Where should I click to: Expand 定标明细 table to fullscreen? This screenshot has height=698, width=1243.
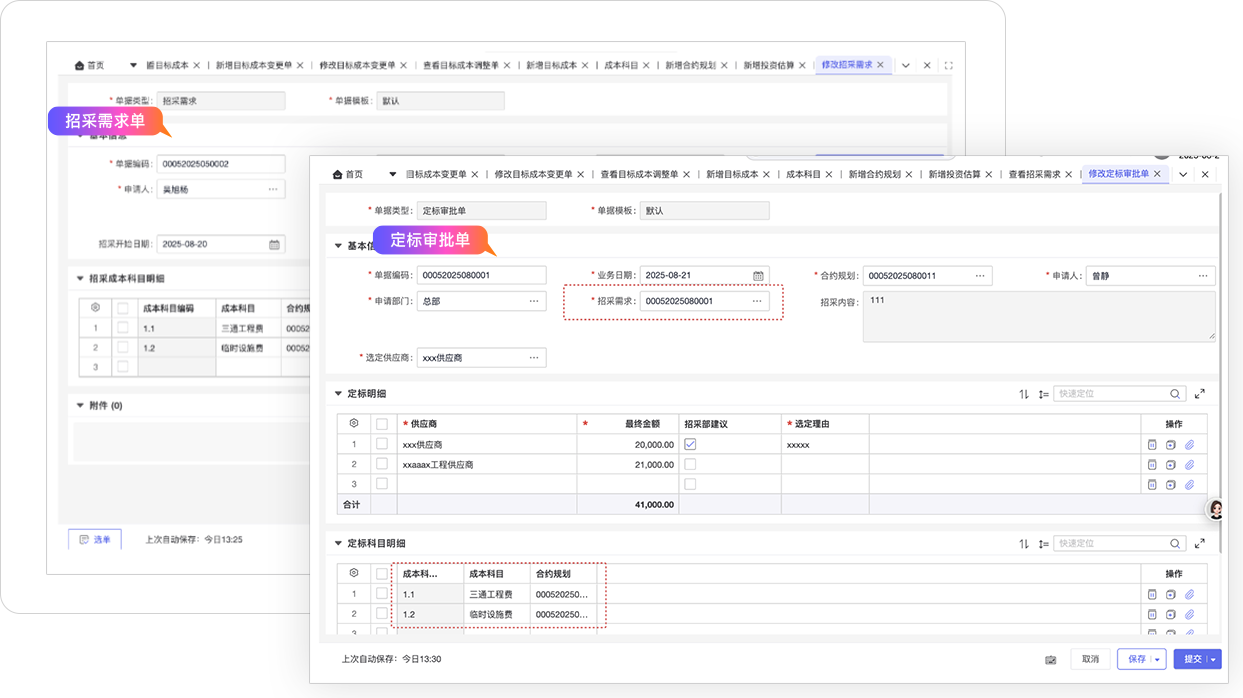click(x=1200, y=394)
